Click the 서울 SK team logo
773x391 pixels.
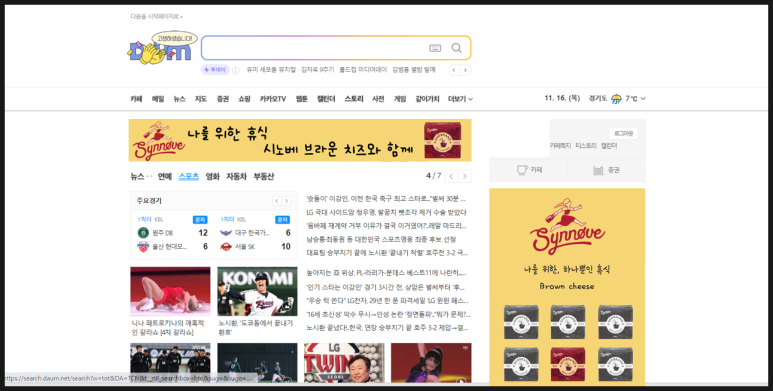tap(226, 247)
